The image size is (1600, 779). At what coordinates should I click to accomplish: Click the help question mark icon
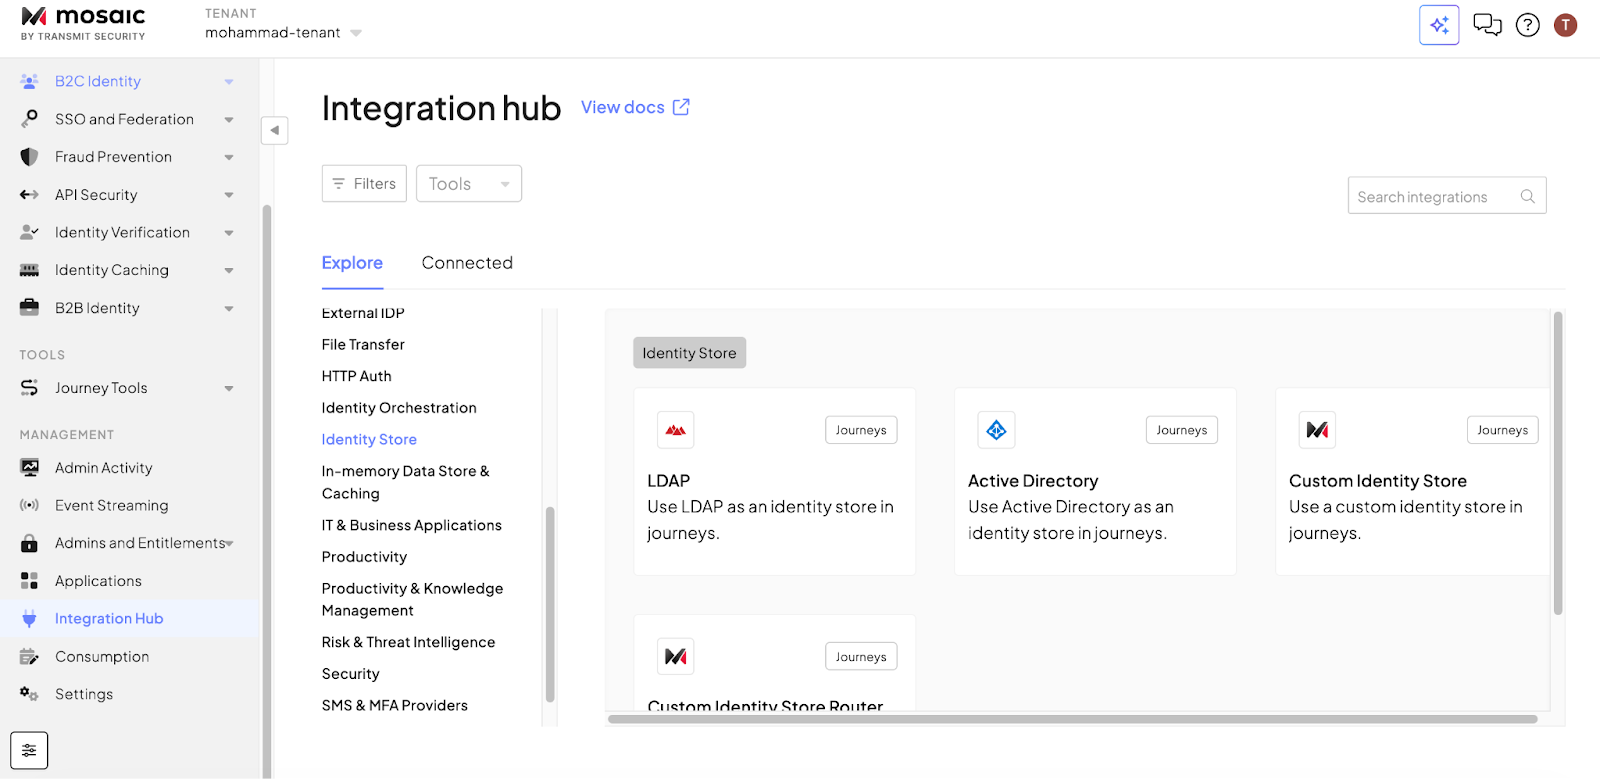click(1527, 25)
